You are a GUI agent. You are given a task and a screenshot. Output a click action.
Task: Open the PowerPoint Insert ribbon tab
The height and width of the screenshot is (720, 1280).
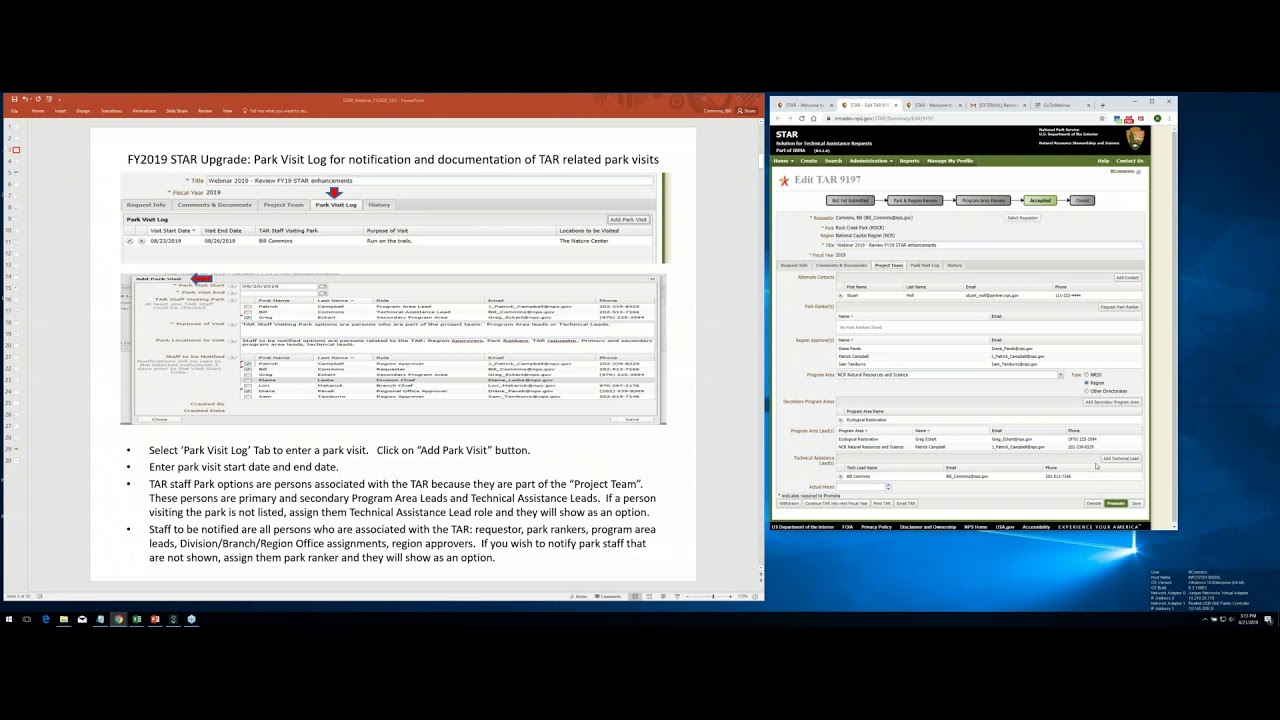[60, 111]
